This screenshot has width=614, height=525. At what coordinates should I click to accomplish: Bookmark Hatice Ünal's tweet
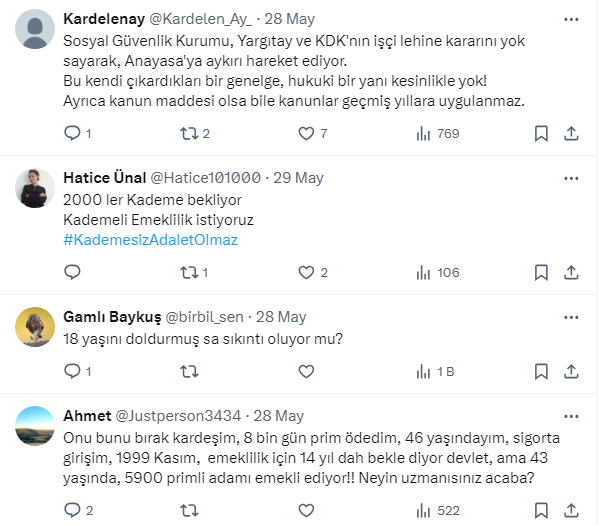(540, 272)
